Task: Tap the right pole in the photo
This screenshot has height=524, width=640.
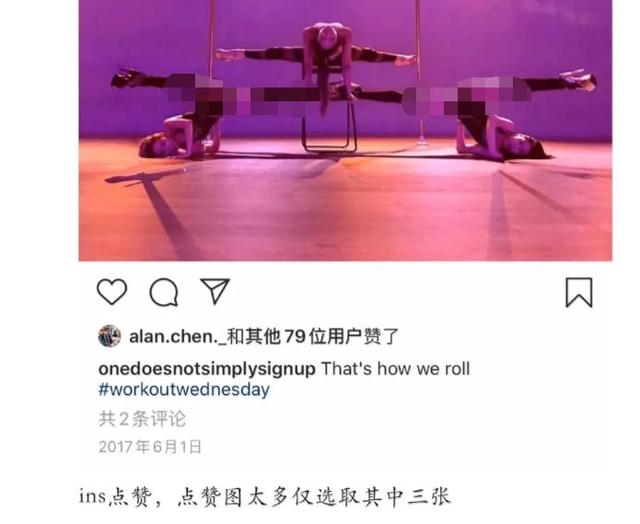Action: tap(419, 71)
